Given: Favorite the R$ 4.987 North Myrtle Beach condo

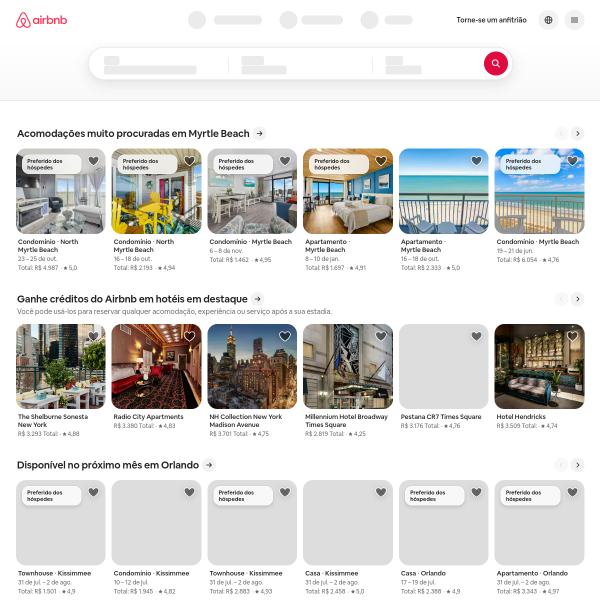Looking at the screenshot, I should click(93, 161).
